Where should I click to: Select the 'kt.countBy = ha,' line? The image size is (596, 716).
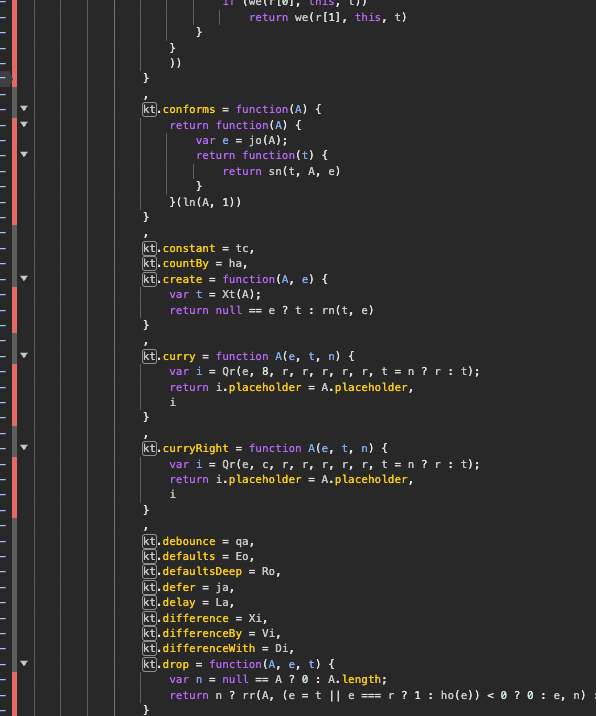(195, 263)
